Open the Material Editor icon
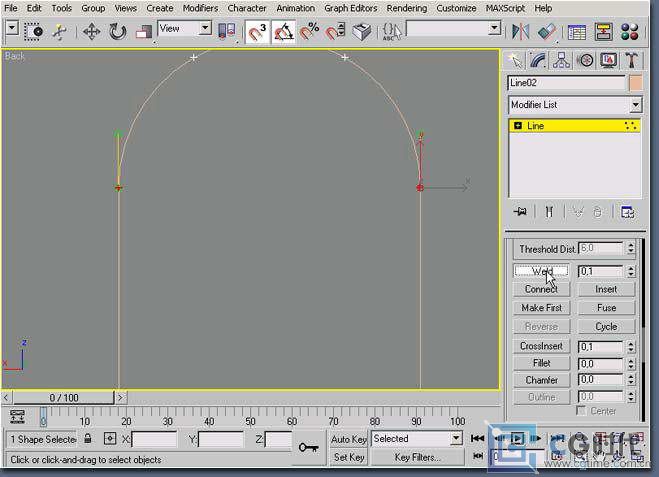The width and height of the screenshot is (659, 477). (x=630, y=32)
